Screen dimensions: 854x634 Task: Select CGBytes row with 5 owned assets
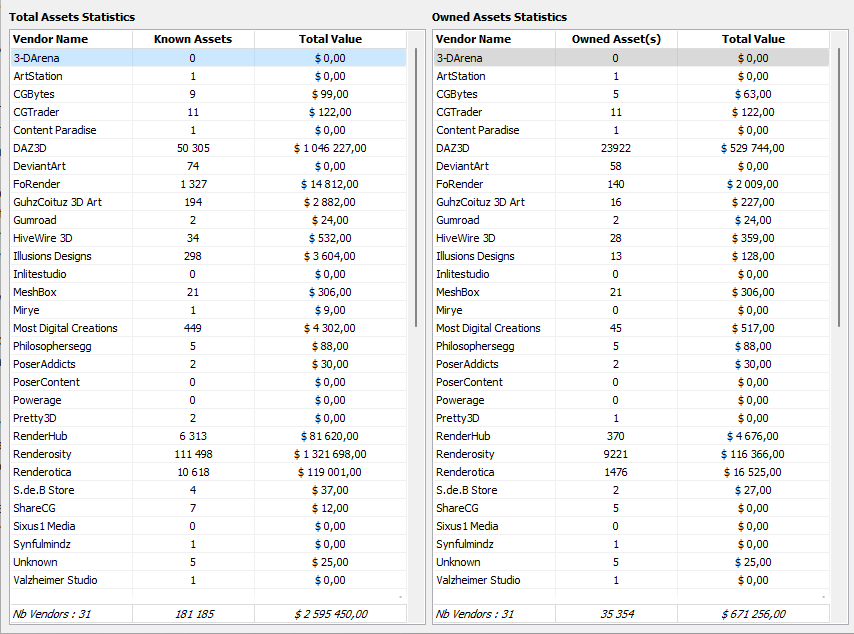[632, 94]
